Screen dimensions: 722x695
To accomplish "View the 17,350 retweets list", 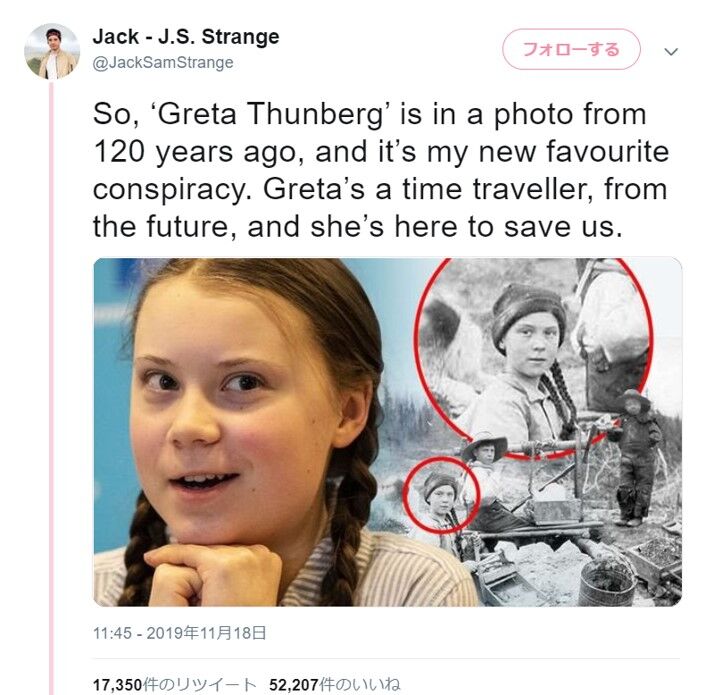I will [x=175, y=684].
